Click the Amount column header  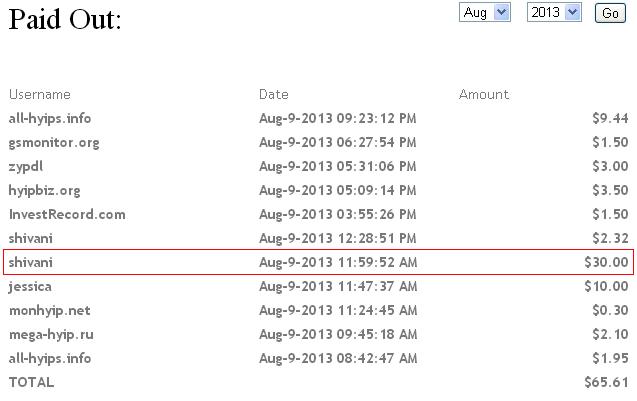pyautogui.click(x=484, y=94)
